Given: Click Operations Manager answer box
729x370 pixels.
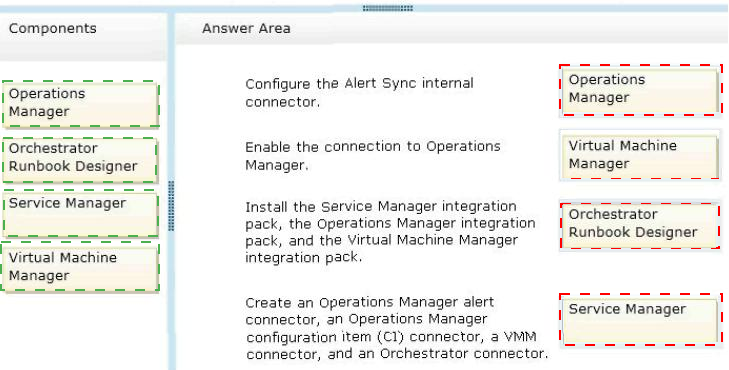Looking at the screenshot, I should [x=640, y=90].
